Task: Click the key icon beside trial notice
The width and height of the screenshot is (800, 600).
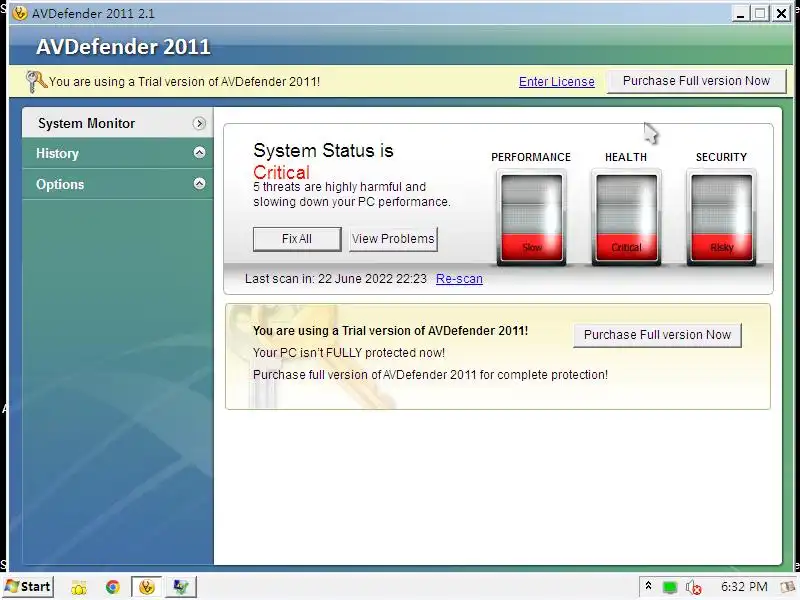Action: (36, 81)
